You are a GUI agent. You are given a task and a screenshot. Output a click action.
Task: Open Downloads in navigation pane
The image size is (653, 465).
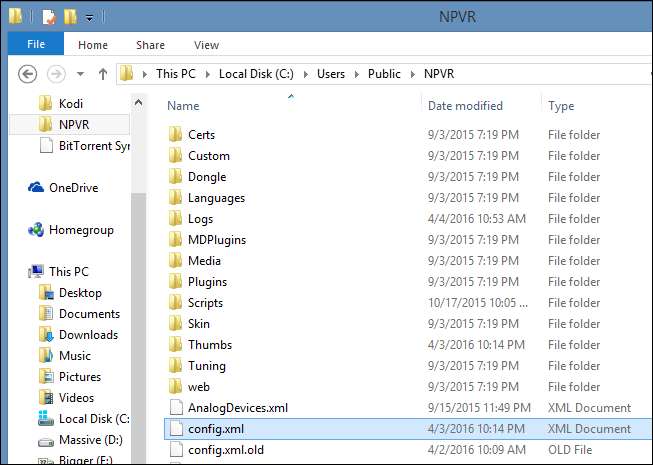[78, 335]
